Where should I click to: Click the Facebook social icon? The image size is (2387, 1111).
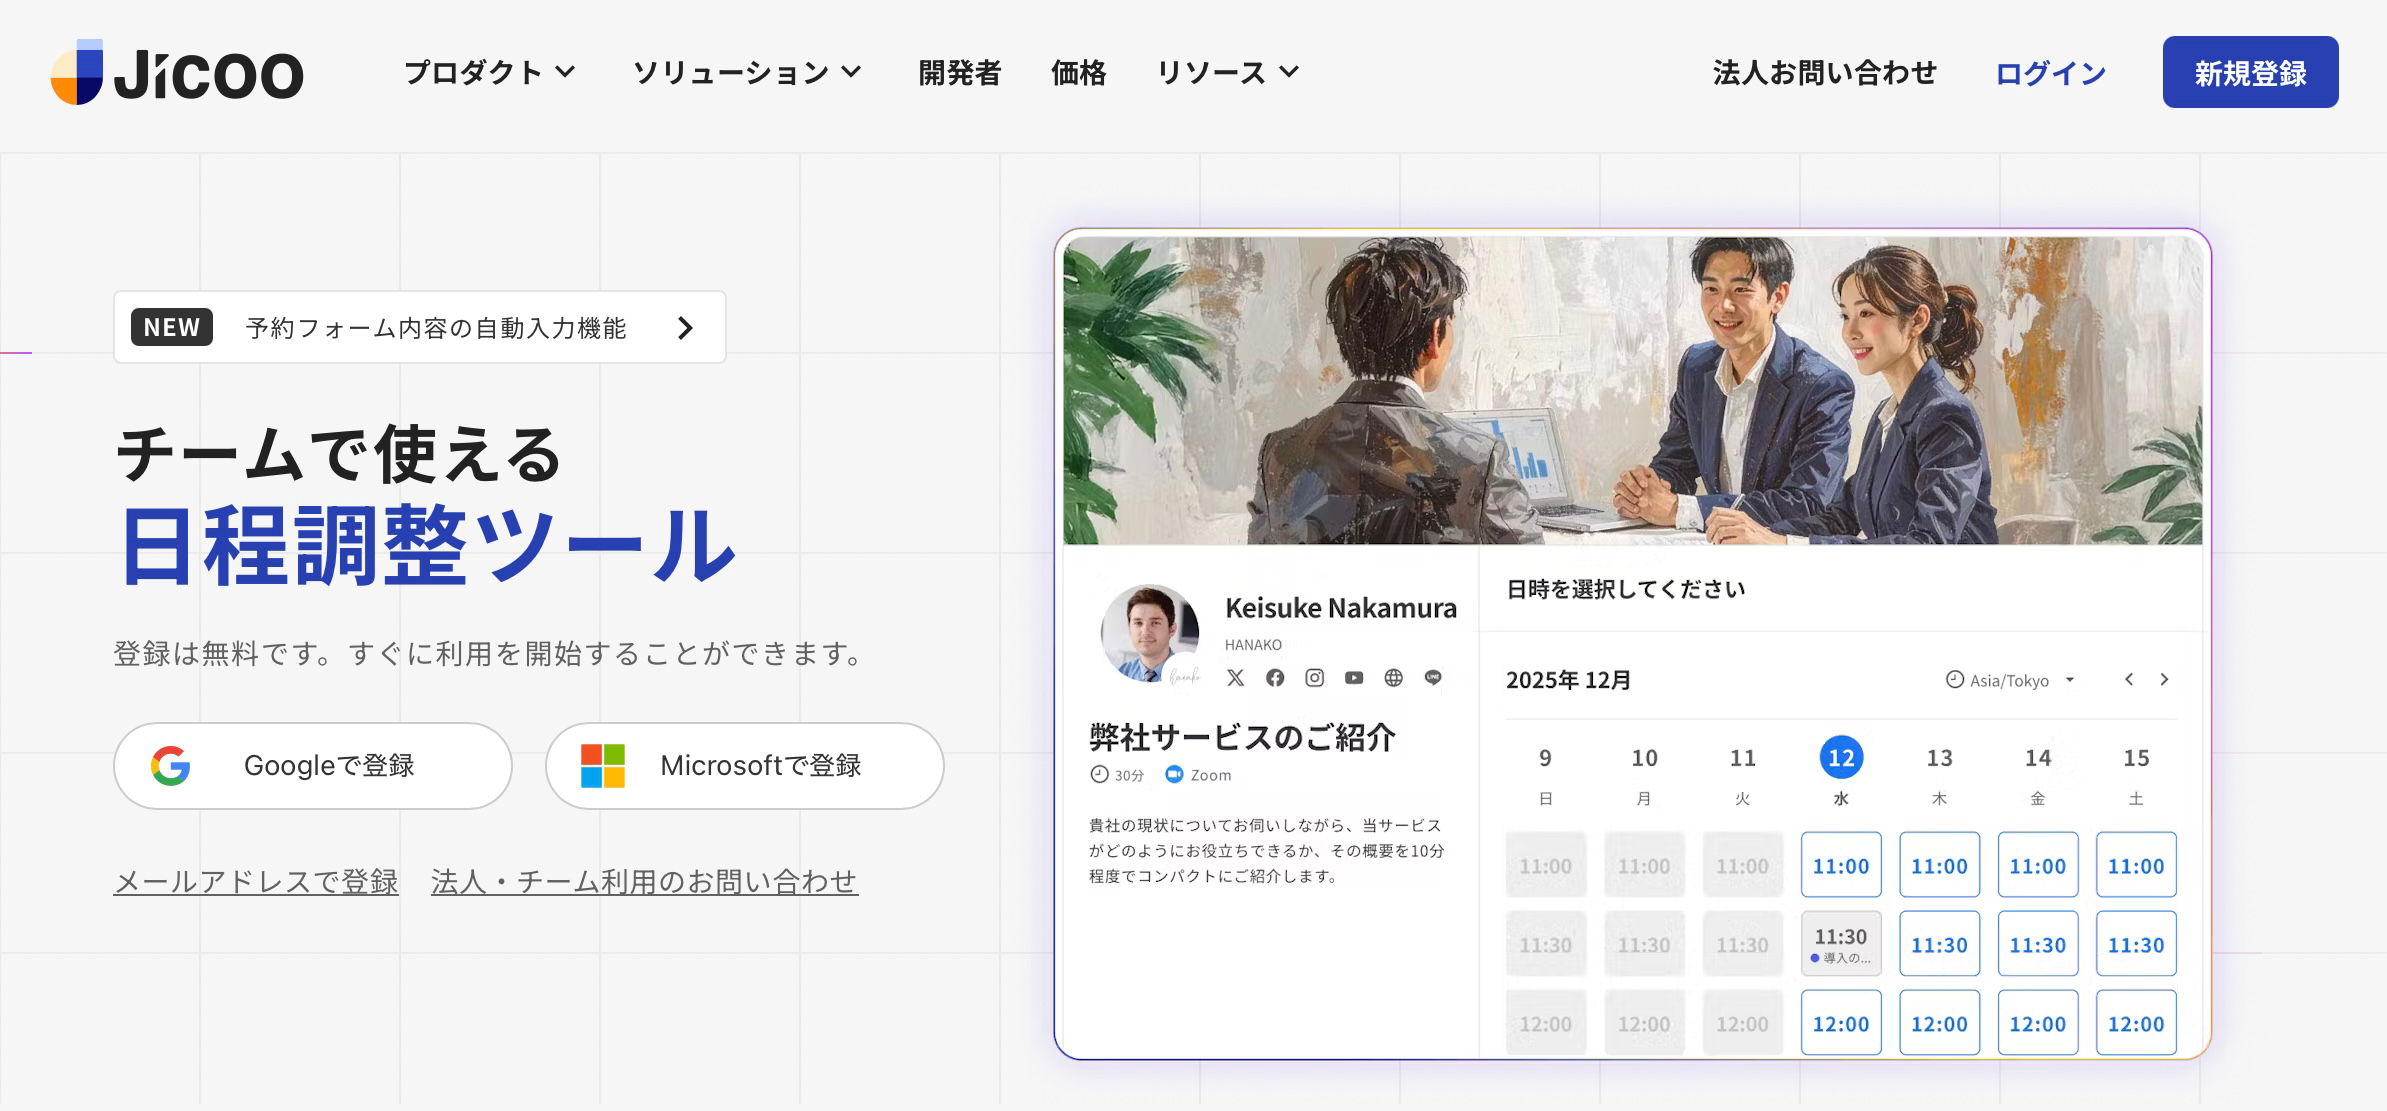point(1275,678)
